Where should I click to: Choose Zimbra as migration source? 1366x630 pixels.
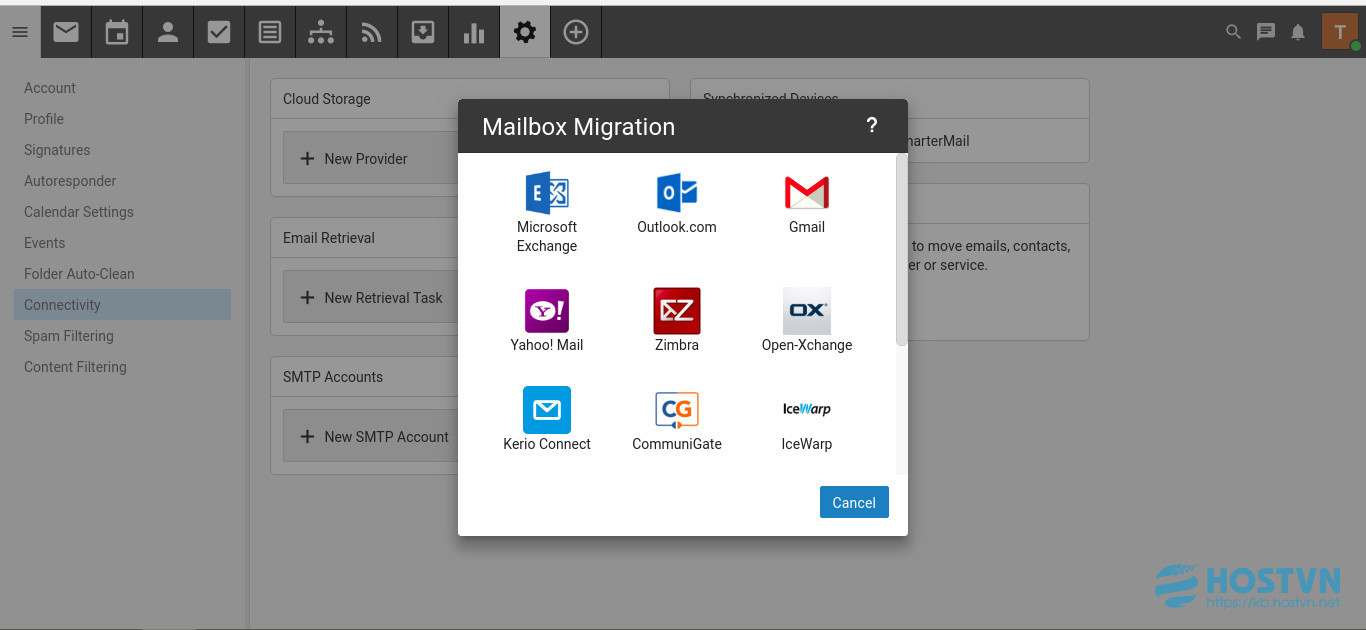[x=677, y=321]
